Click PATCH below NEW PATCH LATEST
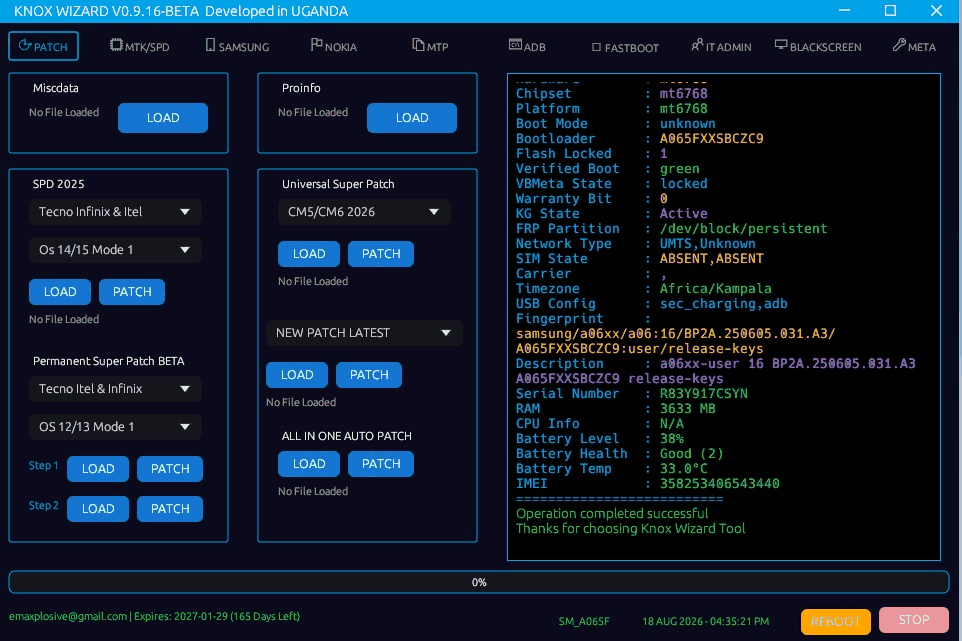 [369, 375]
